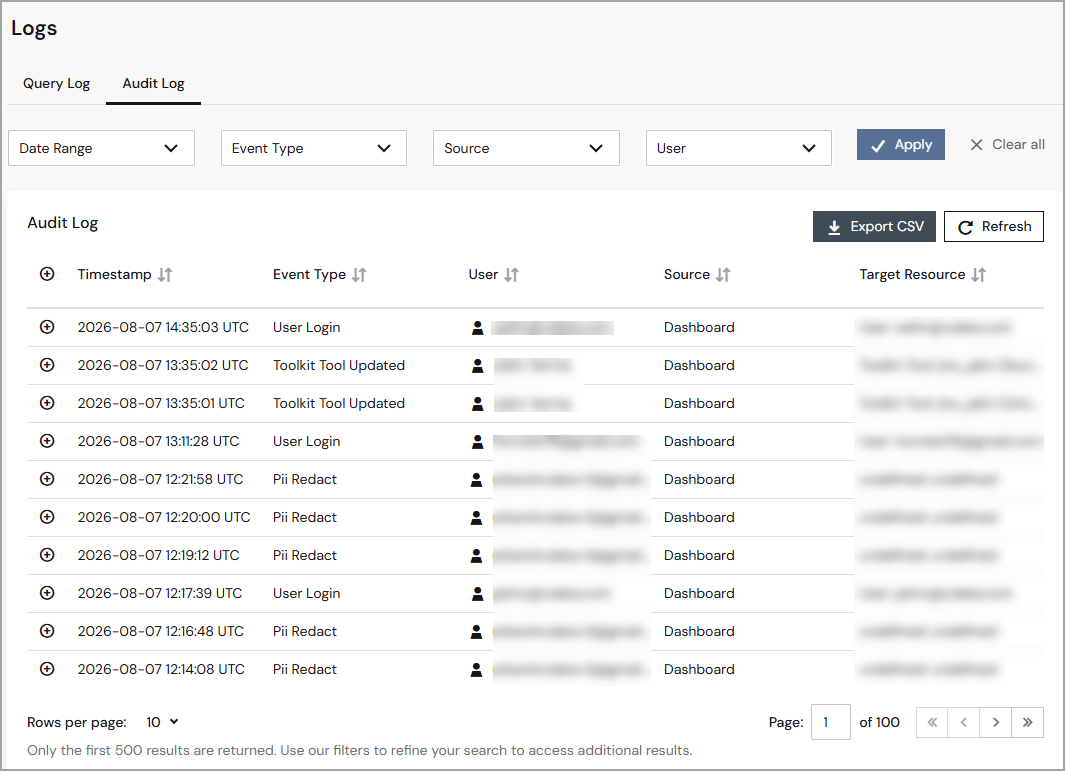Click the Target Resource column header label
The image size is (1065, 771).
click(912, 274)
